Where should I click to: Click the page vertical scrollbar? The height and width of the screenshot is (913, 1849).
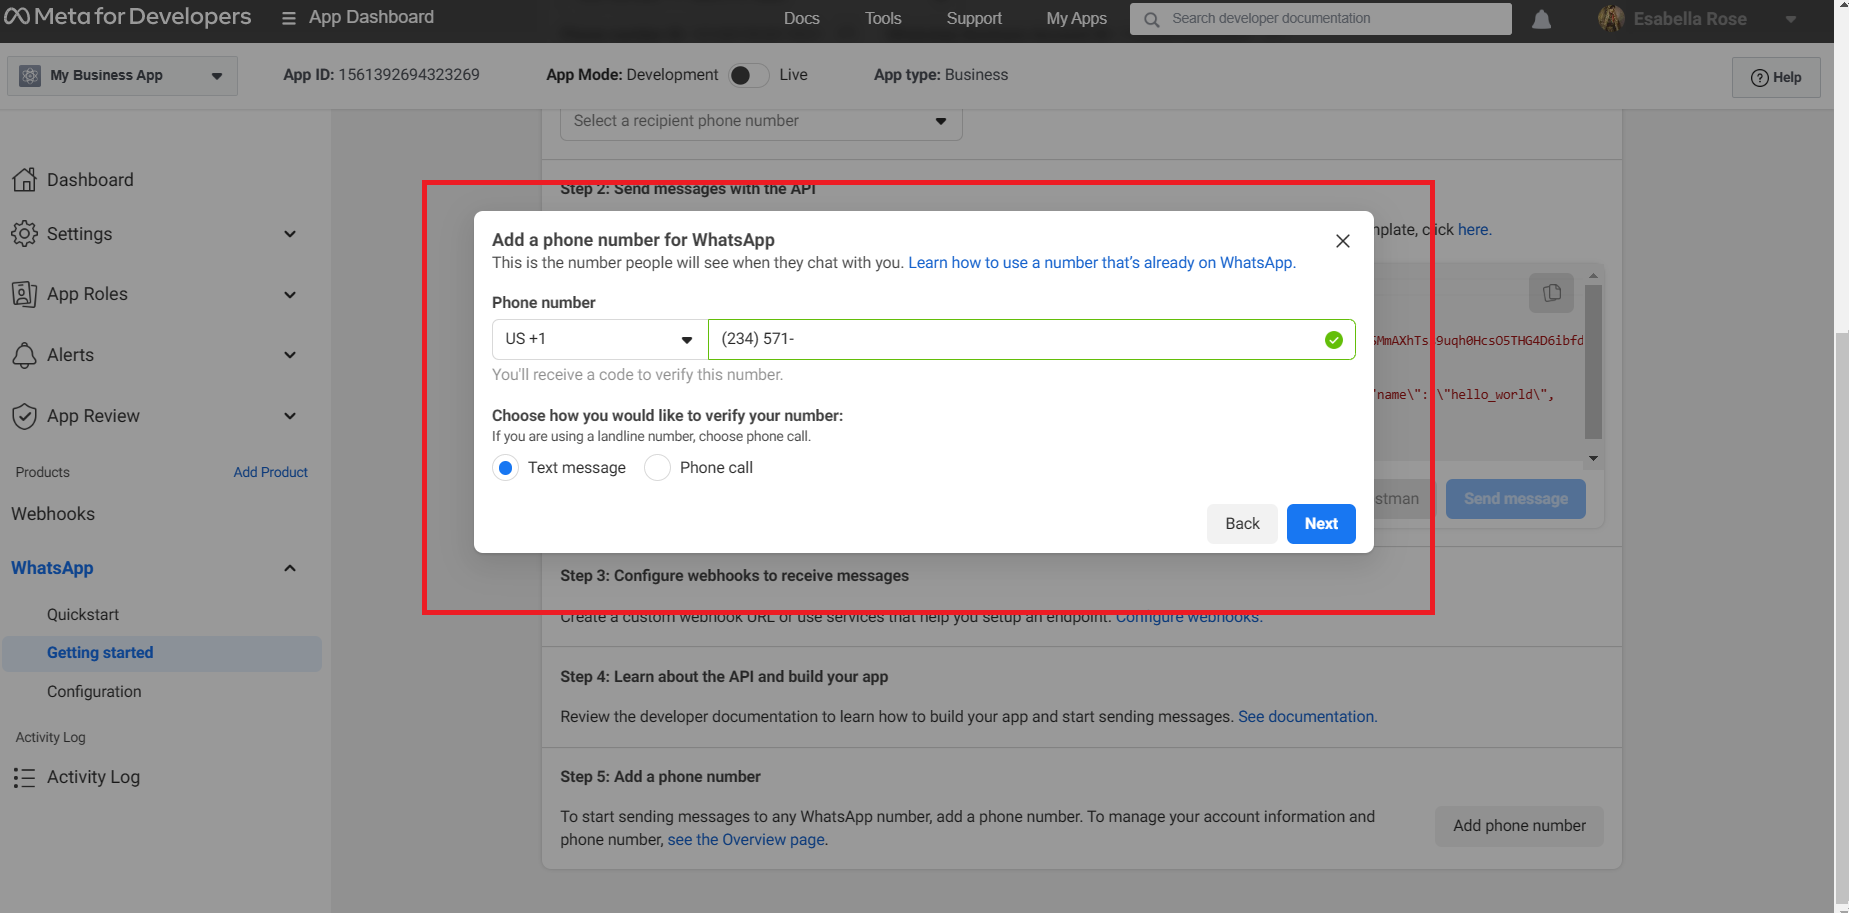[1841, 620]
